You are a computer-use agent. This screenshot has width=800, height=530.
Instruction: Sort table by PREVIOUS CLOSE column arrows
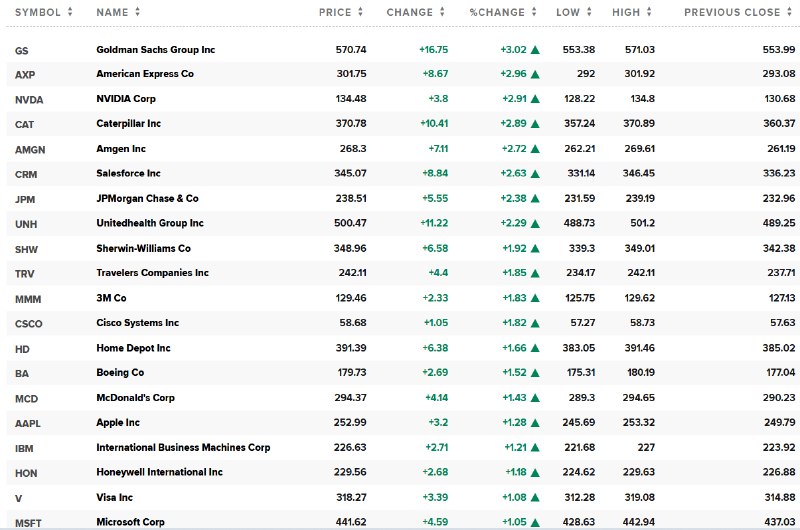click(789, 12)
